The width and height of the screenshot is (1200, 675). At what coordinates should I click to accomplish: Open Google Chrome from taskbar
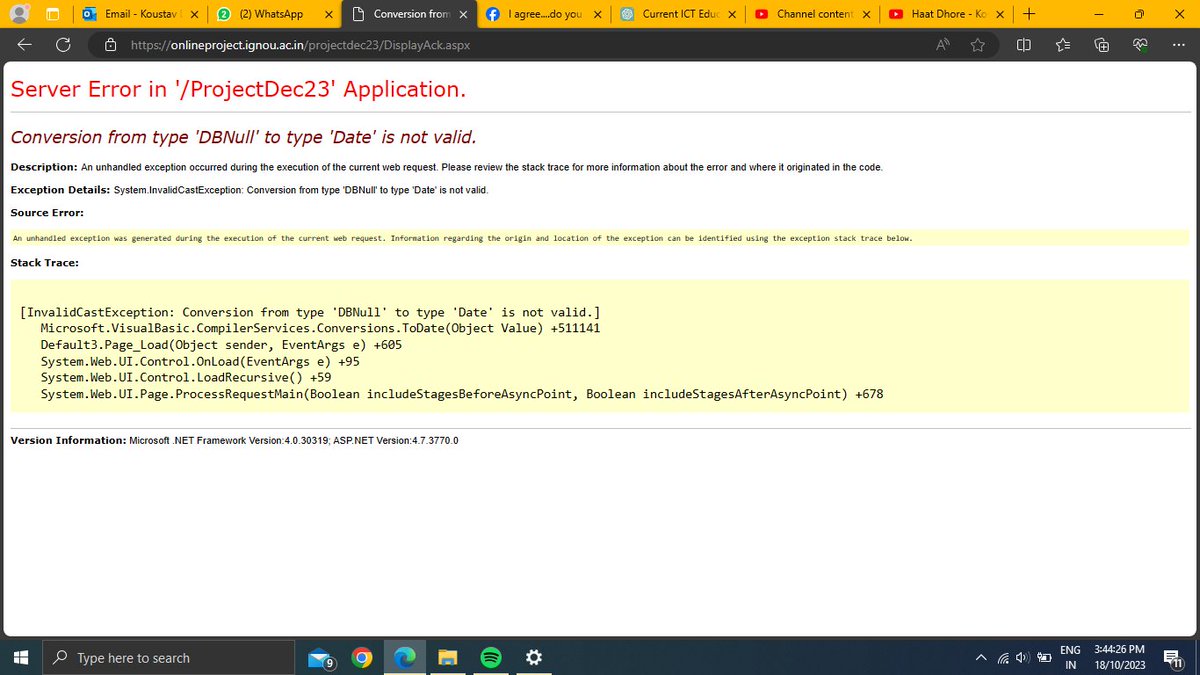pos(362,657)
